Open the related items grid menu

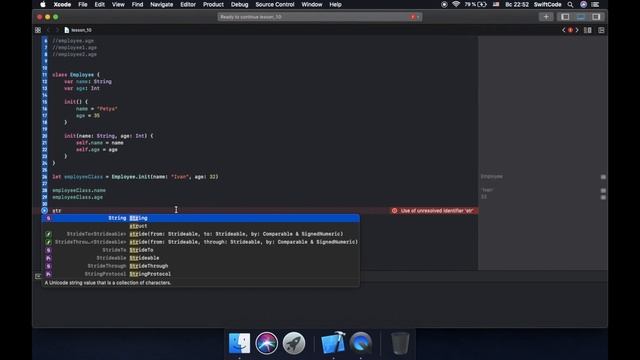[38, 30]
